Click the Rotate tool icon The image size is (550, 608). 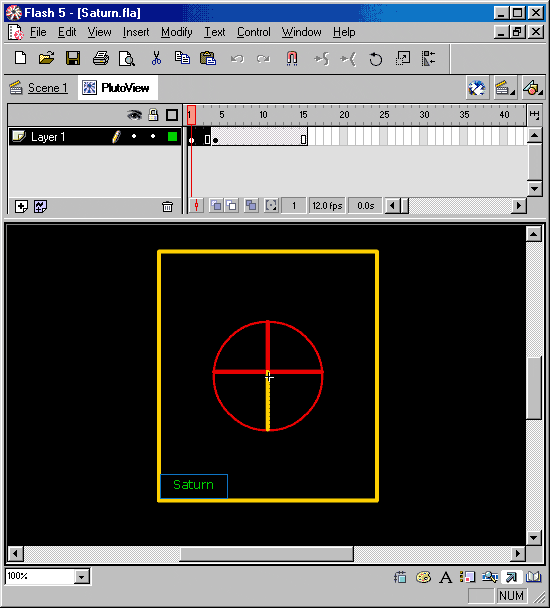click(x=375, y=59)
